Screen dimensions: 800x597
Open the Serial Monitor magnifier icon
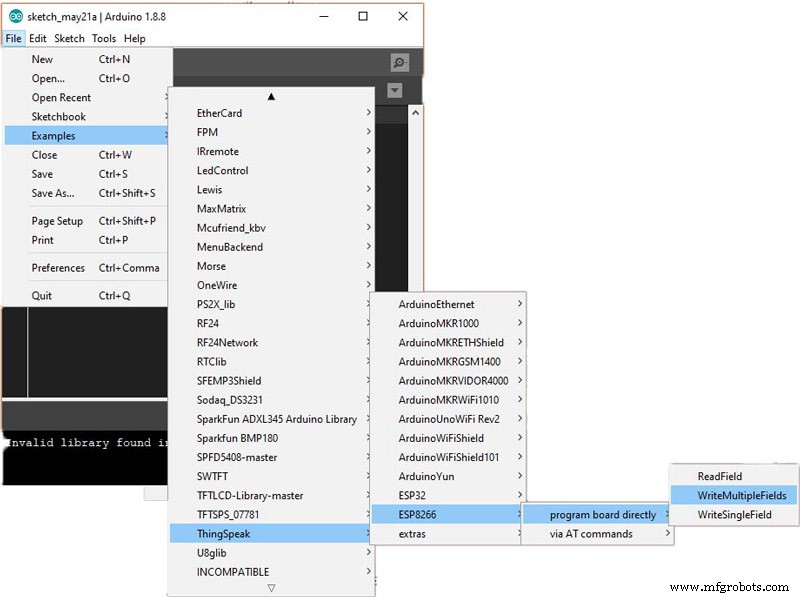(x=399, y=62)
